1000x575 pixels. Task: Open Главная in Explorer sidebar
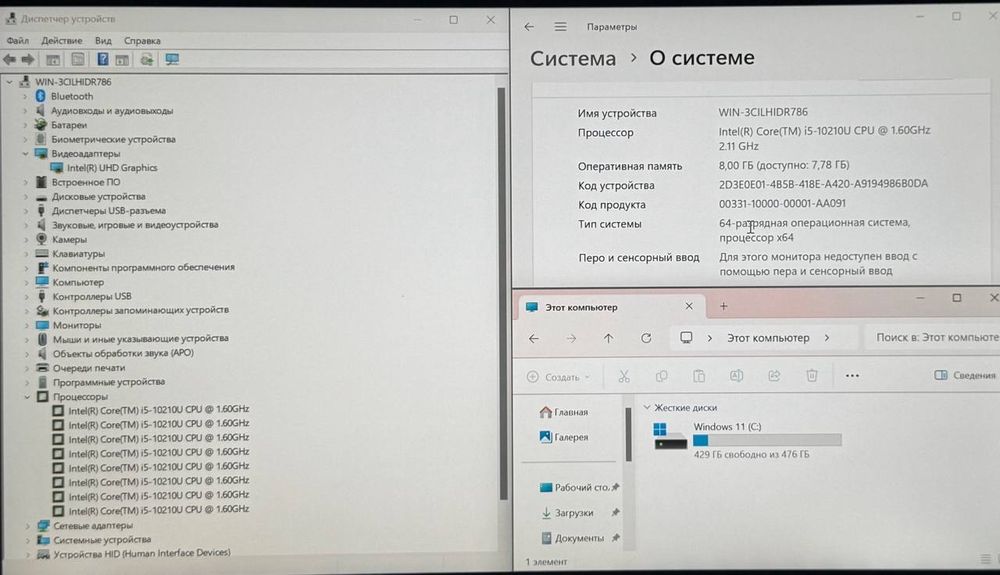pyautogui.click(x=564, y=412)
